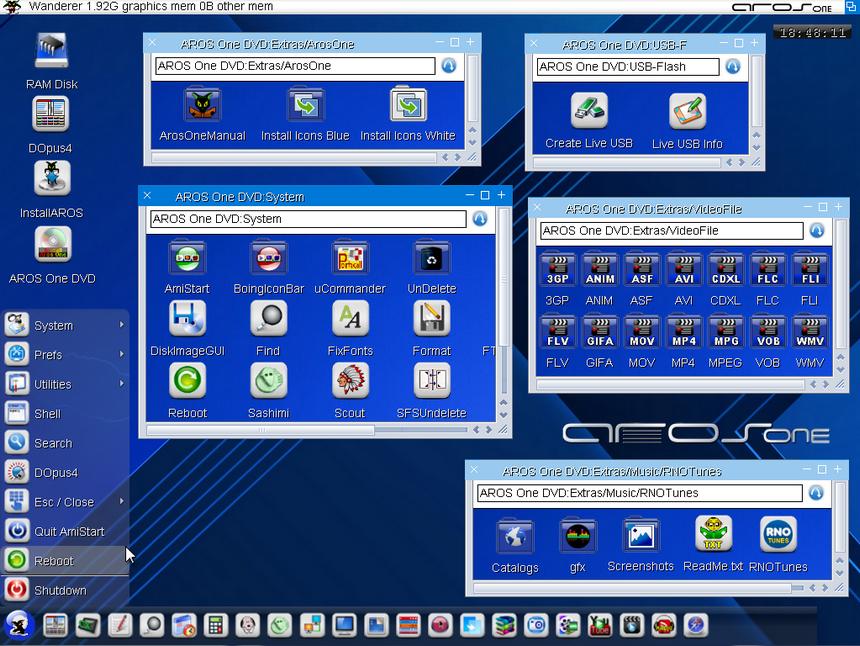Launch the Scout tool
This screenshot has width=860, height=646.
pyautogui.click(x=350, y=381)
